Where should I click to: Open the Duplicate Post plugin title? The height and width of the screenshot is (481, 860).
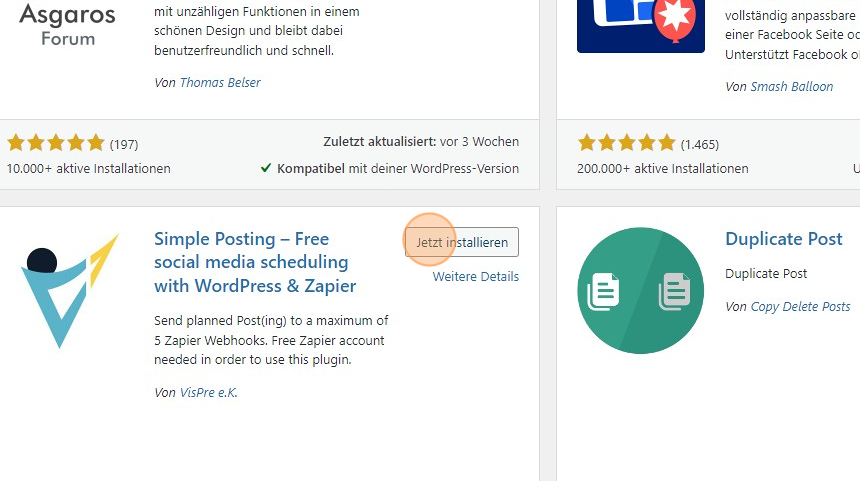click(784, 239)
